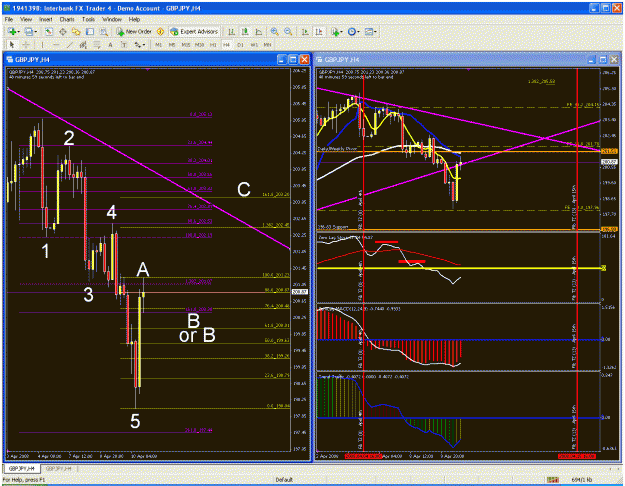This screenshot has height=486, width=625.
Task: Switch to candlestick chart display
Action: (245, 31)
